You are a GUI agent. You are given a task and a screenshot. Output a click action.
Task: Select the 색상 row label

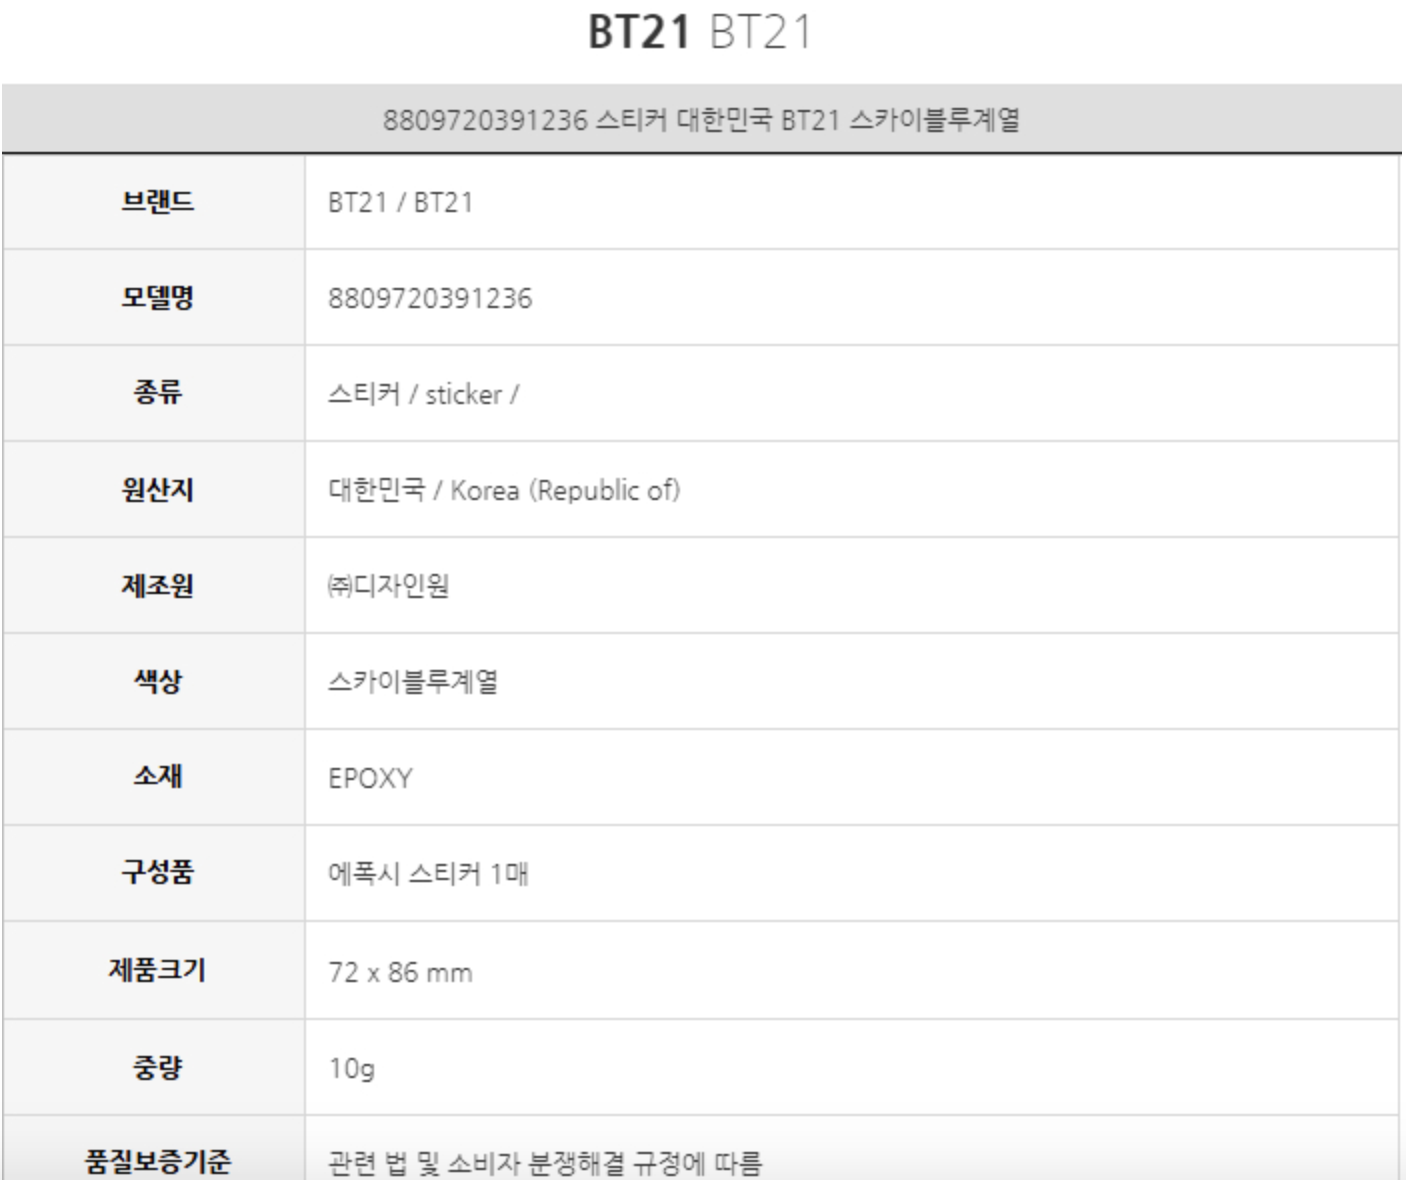[x=157, y=681]
